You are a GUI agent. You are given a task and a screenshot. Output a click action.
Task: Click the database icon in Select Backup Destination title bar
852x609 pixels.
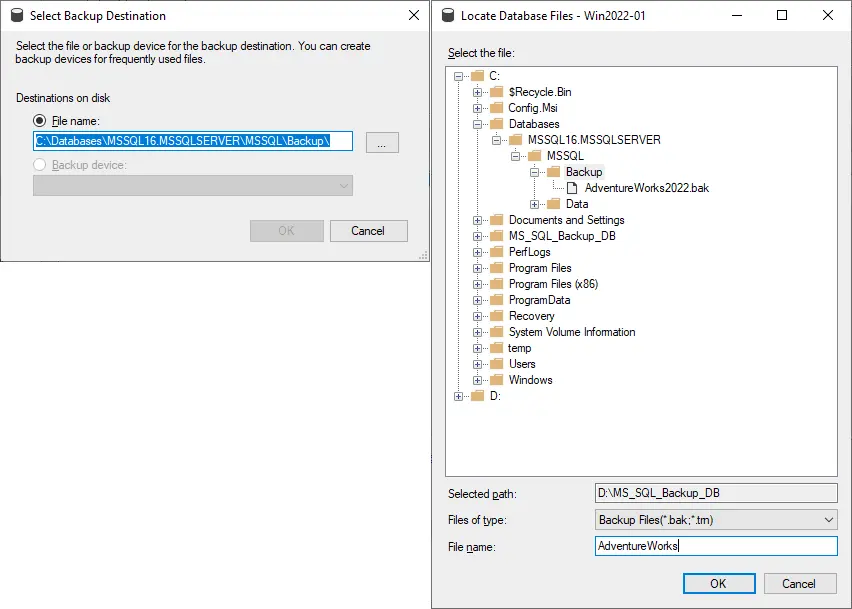coord(17,15)
